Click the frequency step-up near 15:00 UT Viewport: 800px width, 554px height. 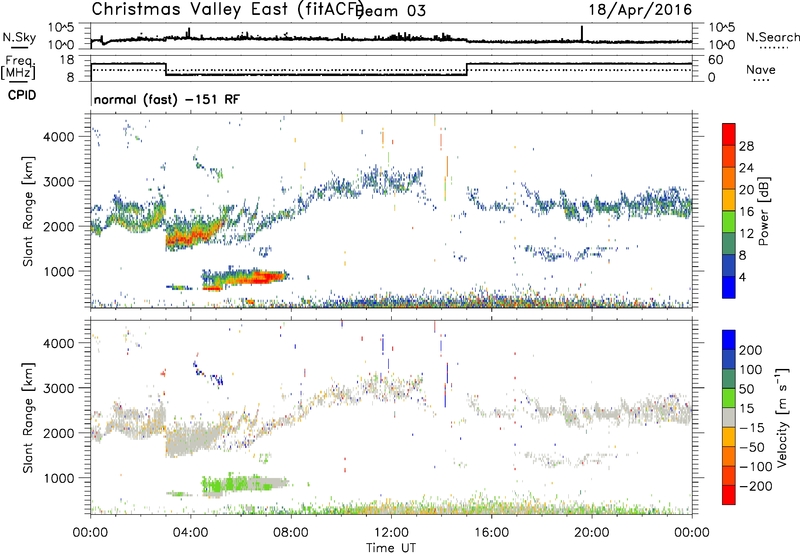467,69
